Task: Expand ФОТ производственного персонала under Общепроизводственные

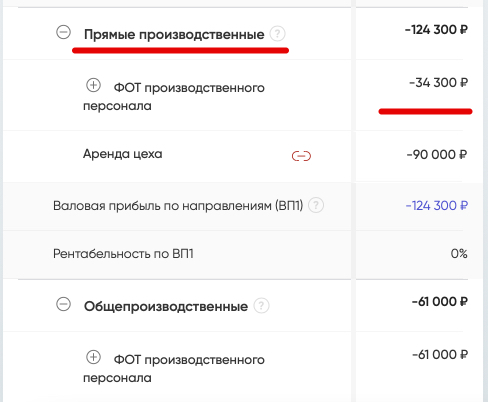Action: [93, 357]
